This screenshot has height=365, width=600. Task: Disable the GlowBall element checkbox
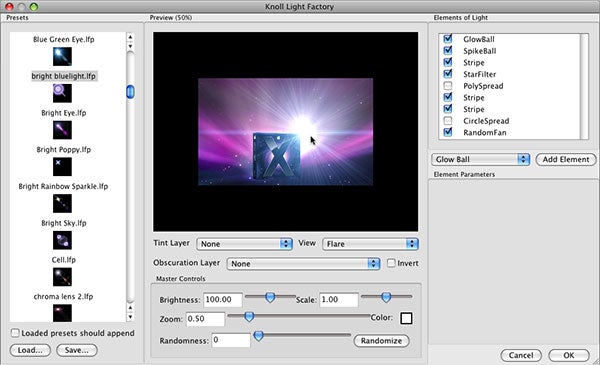click(x=448, y=39)
